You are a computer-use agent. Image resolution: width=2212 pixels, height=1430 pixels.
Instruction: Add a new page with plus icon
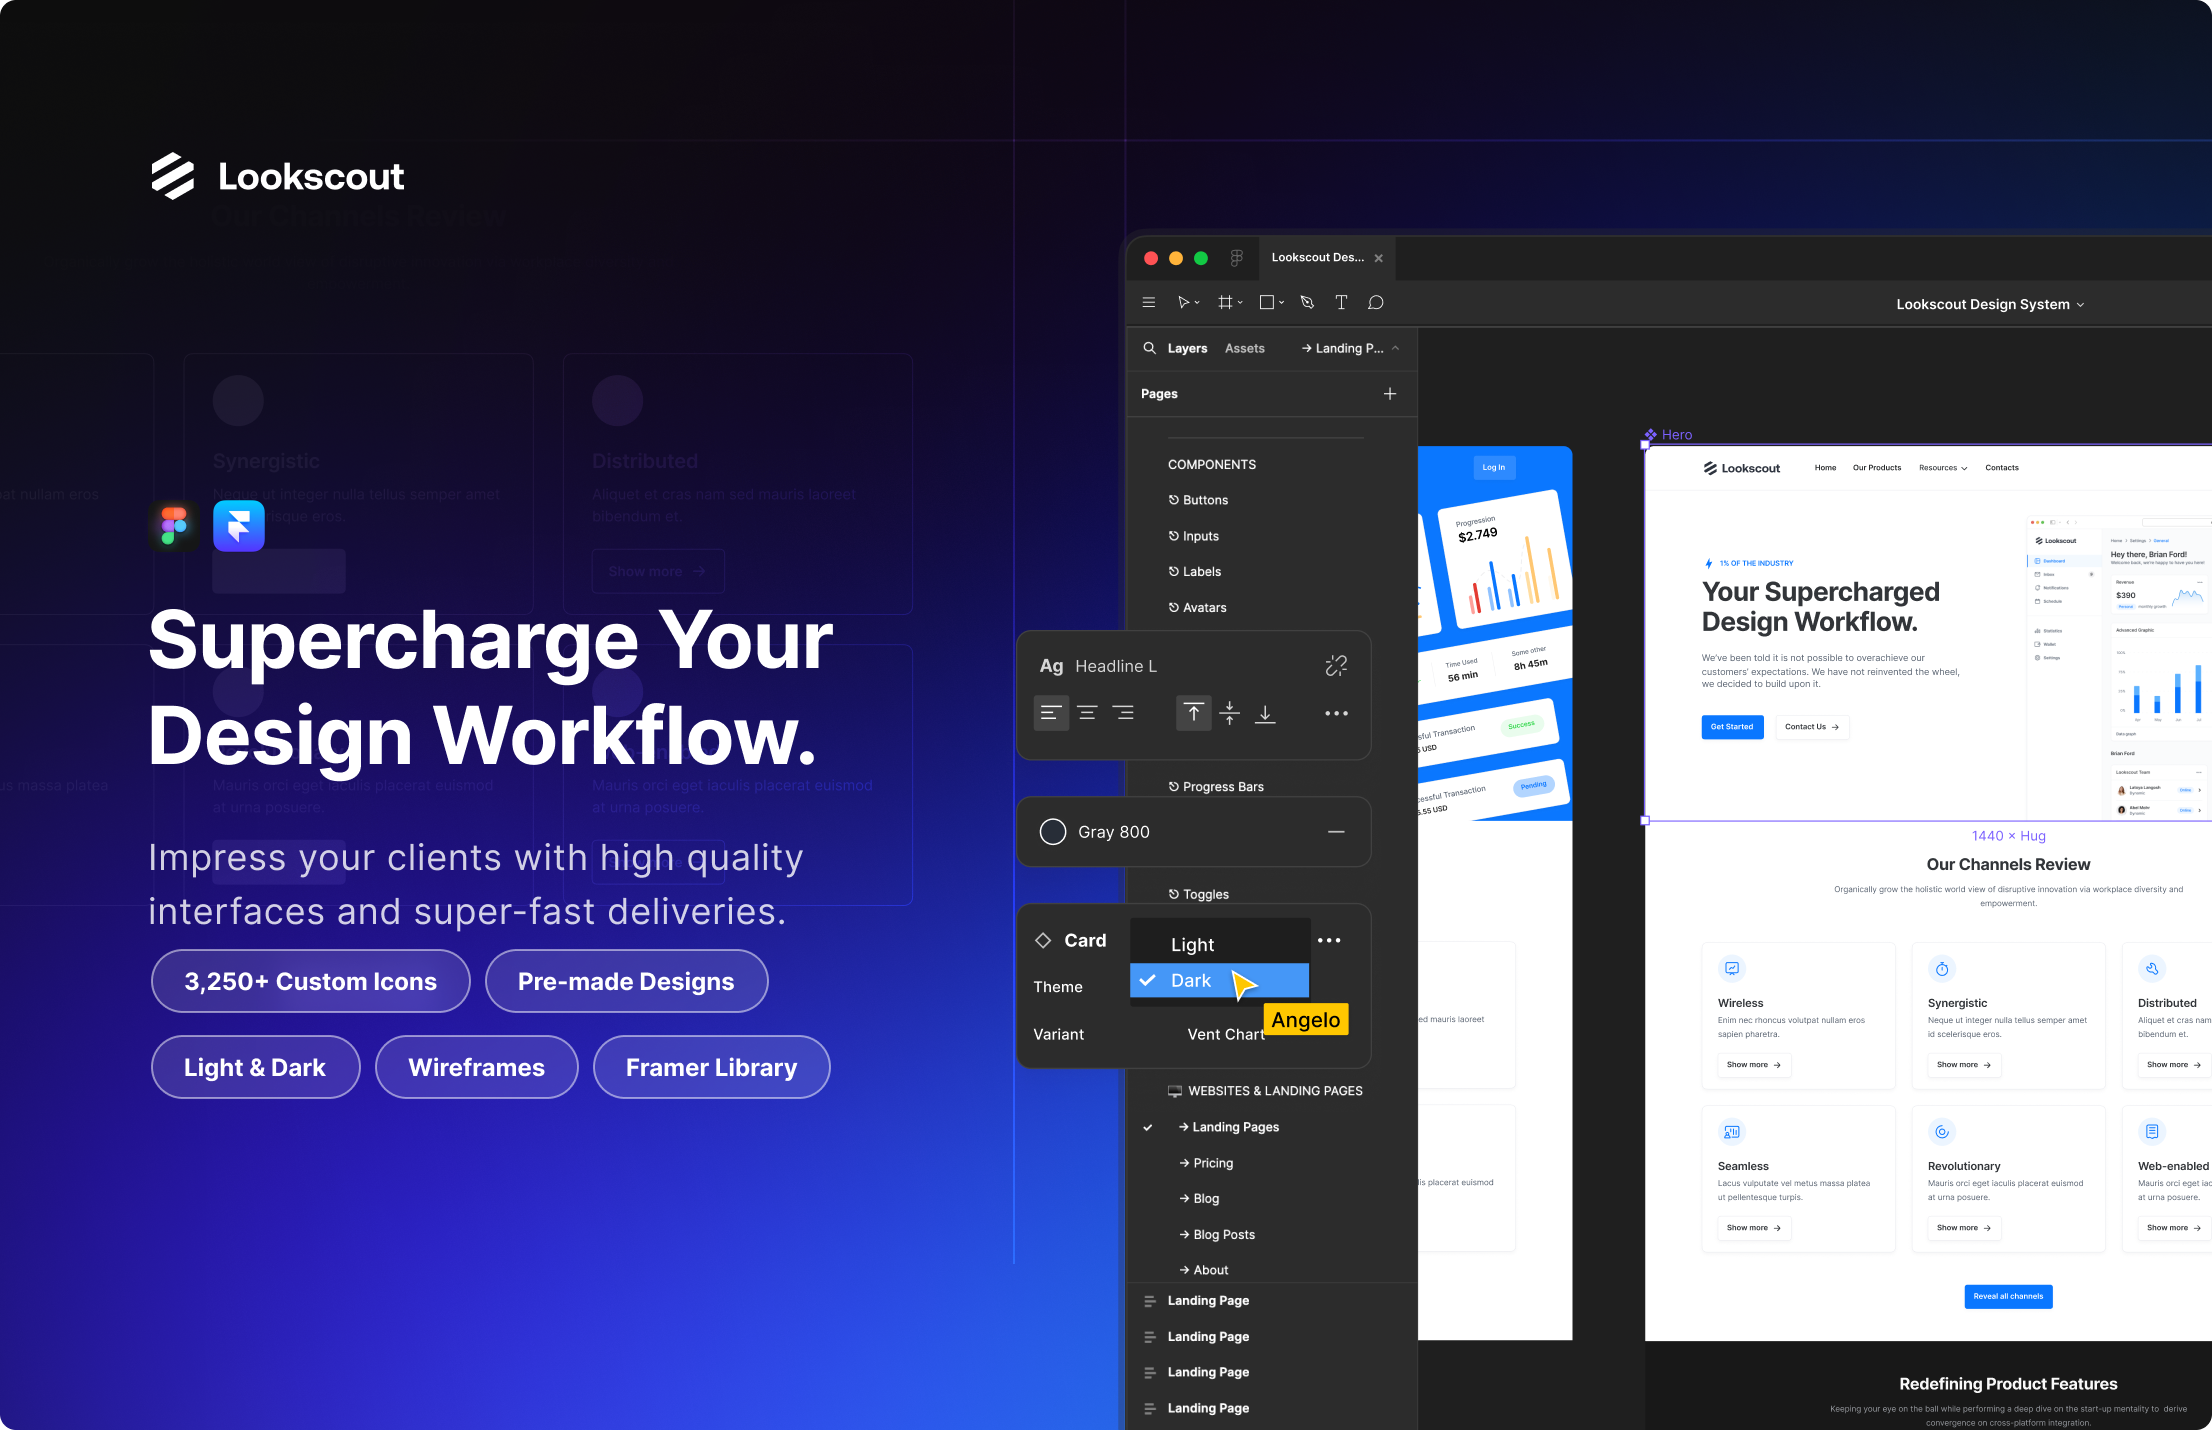click(1390, 394)
